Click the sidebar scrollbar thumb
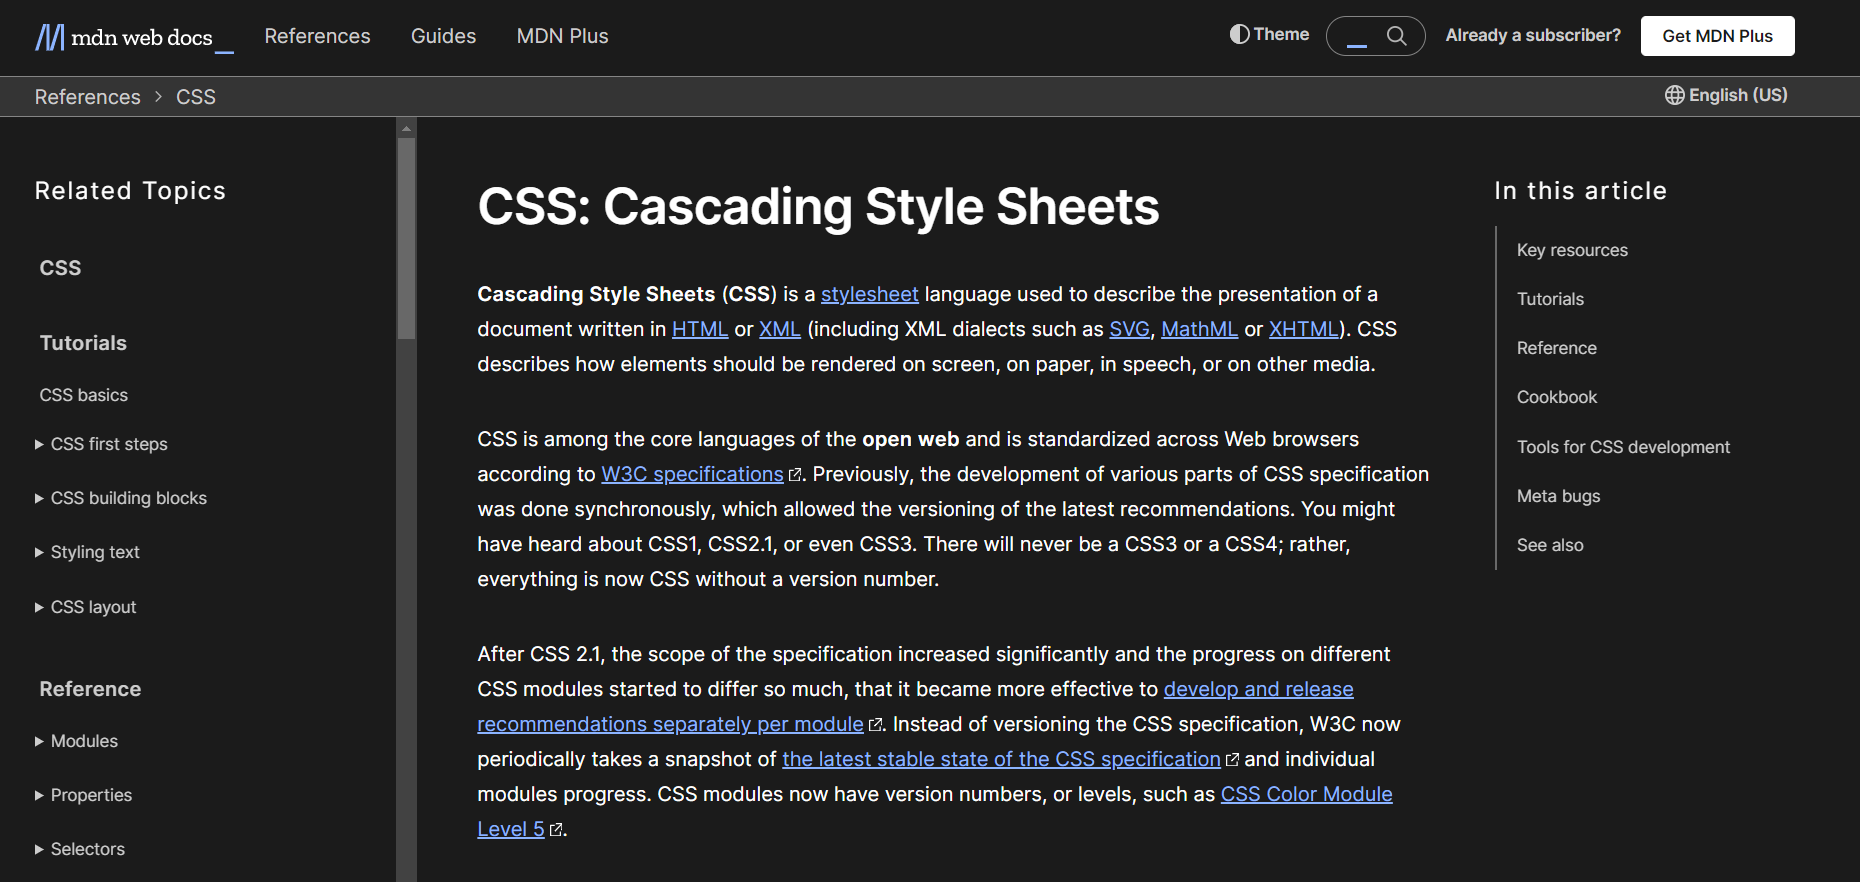Screen dimensions: 1860x882 point(406,239)
